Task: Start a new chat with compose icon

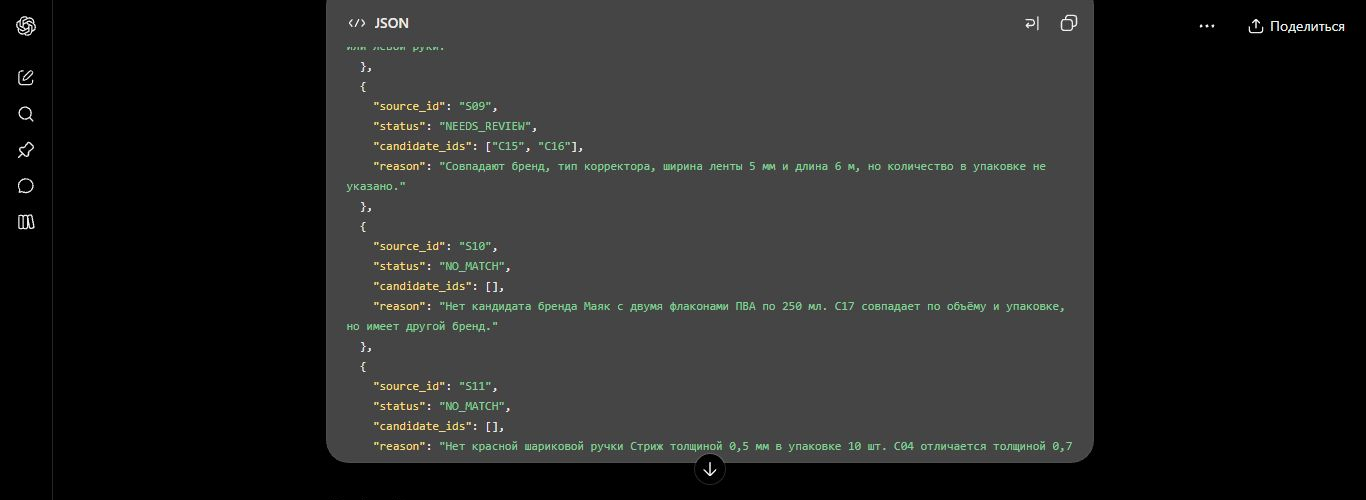Action: (26, 78)
